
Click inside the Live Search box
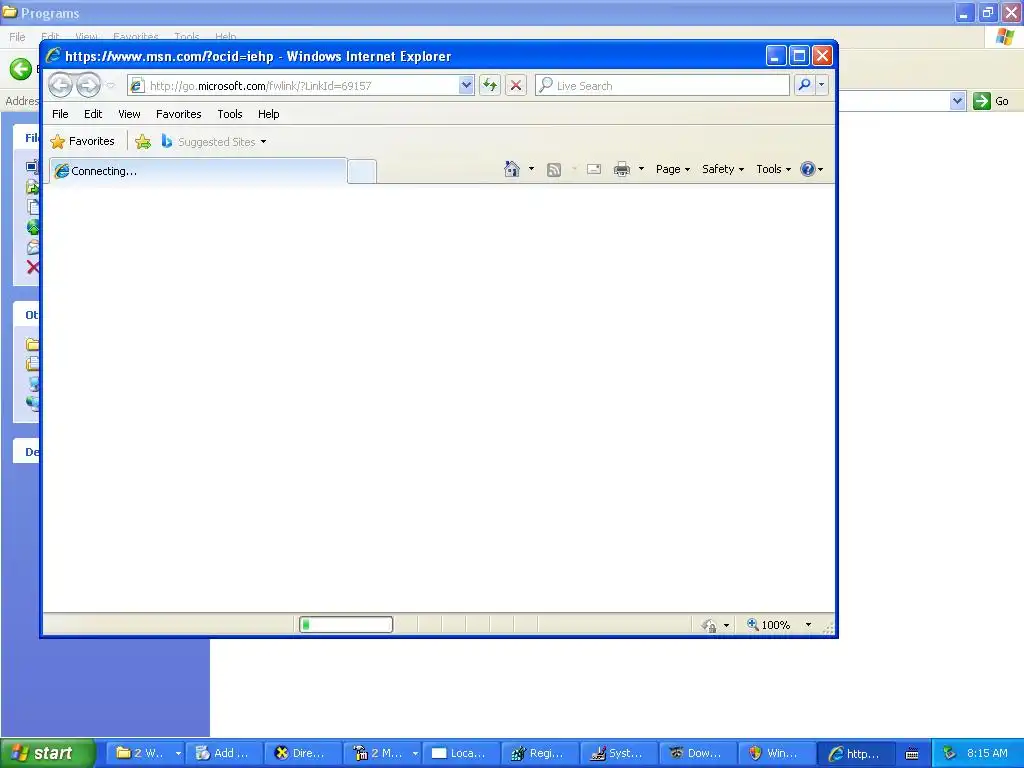coord(662,86)
